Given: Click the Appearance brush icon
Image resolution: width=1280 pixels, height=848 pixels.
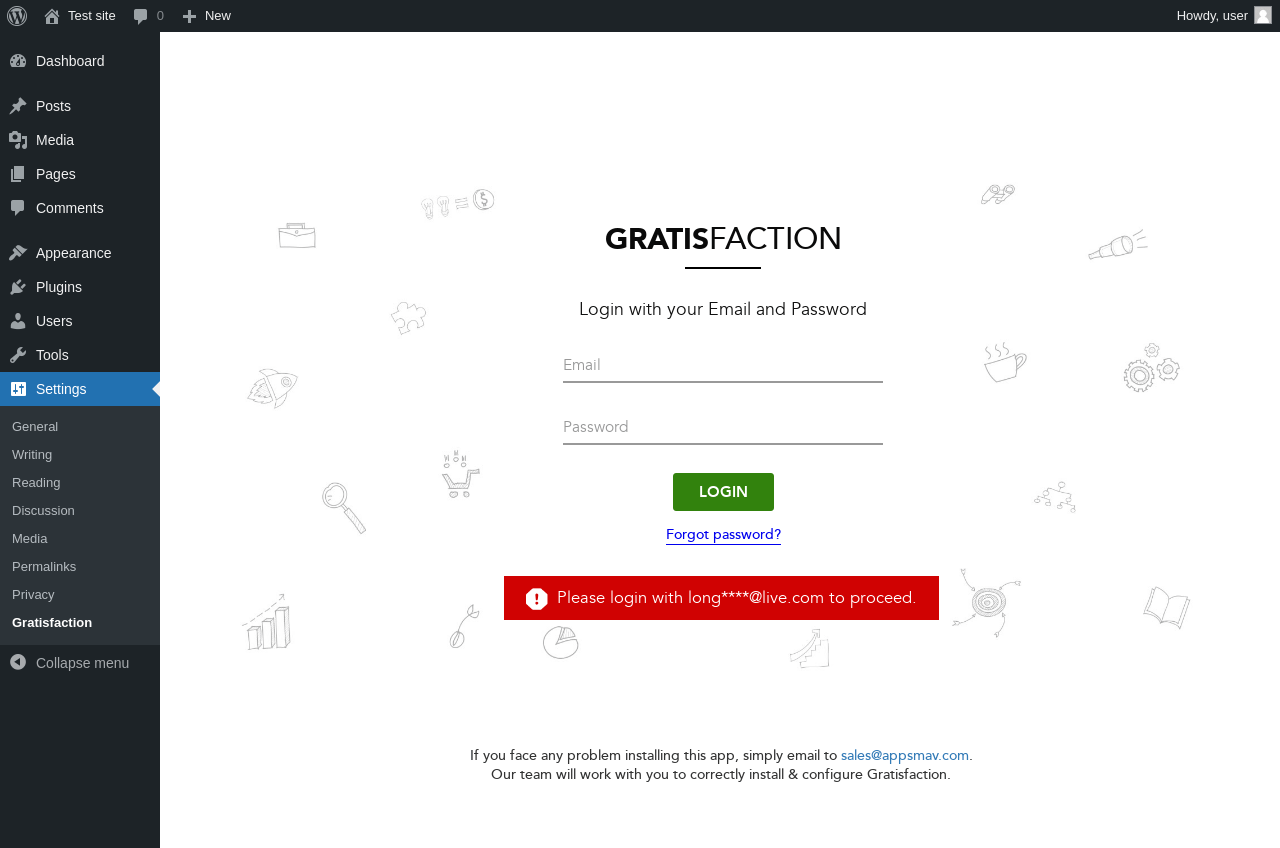Looking at the screenshot, I should [x=18, y=253].
